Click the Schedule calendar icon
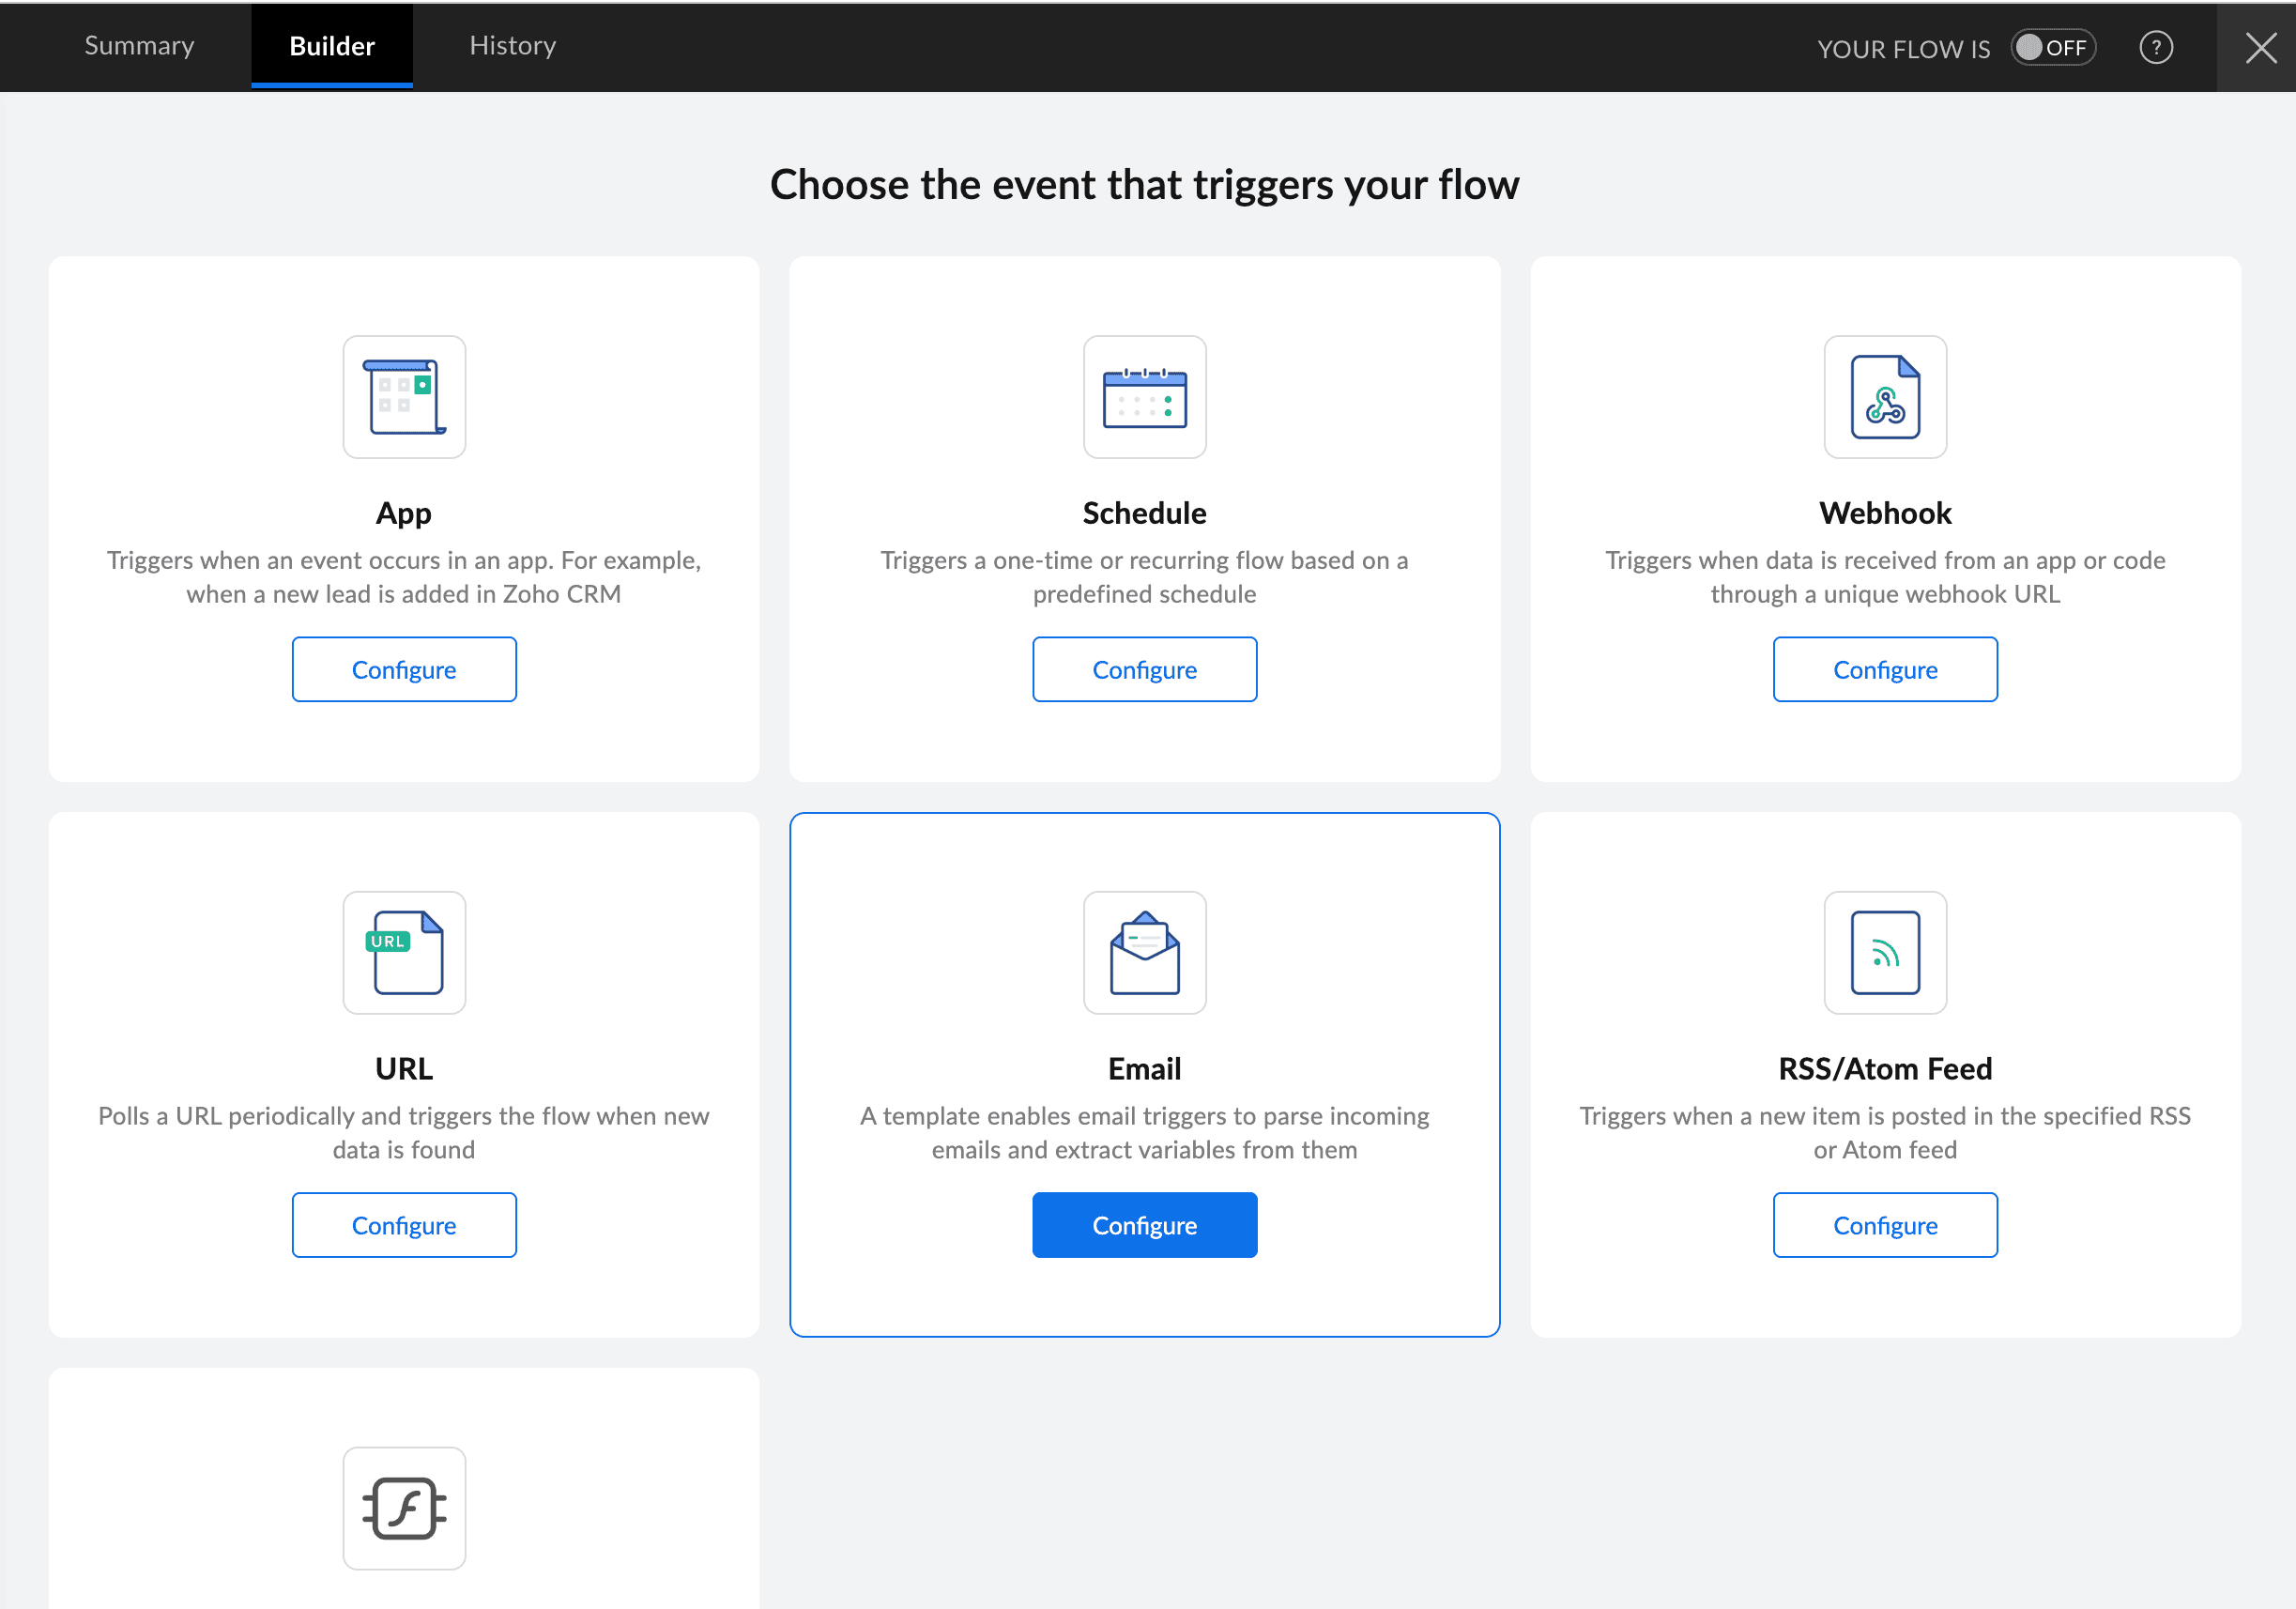2296x1609 pixels. [x=1144, y=397]
